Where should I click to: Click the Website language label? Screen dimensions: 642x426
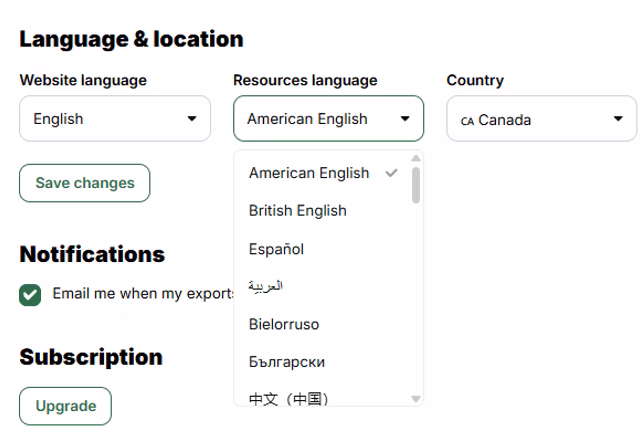pos(83,80)
